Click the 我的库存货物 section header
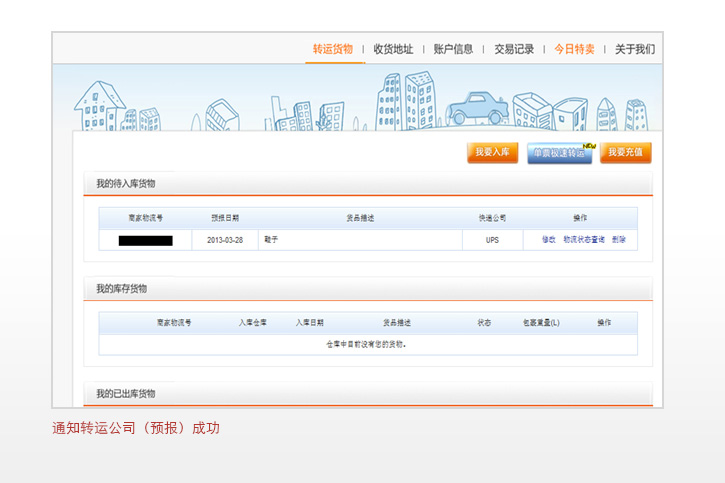 pos(122,289)
